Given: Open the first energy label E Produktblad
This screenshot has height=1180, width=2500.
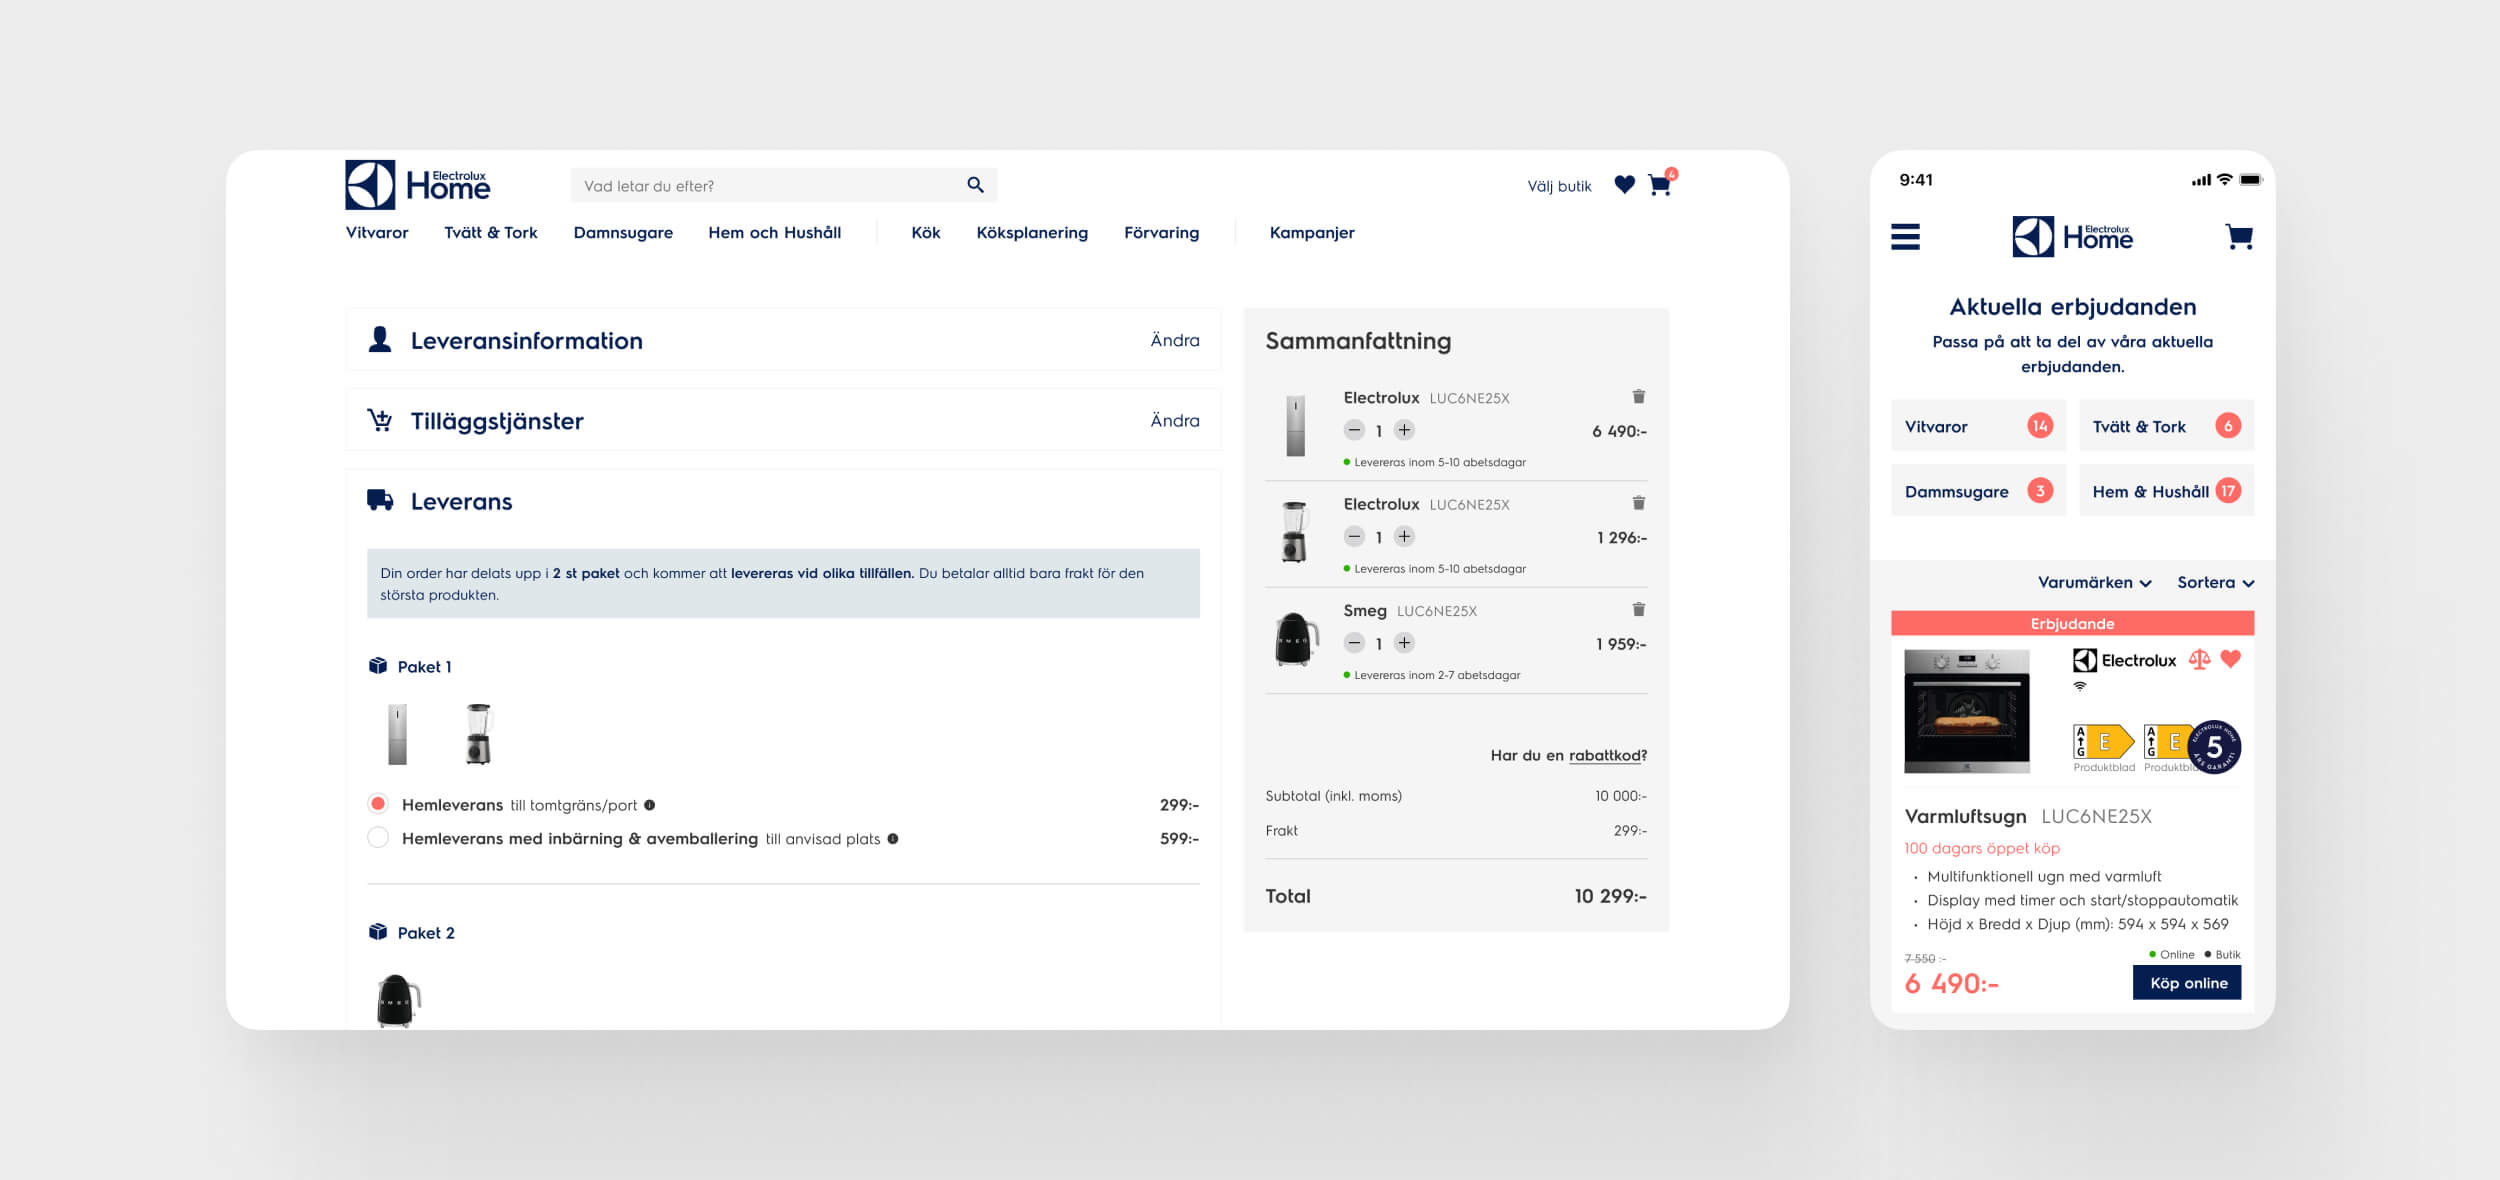Looking at the screenshot, I should click(x=2103, y=747).
